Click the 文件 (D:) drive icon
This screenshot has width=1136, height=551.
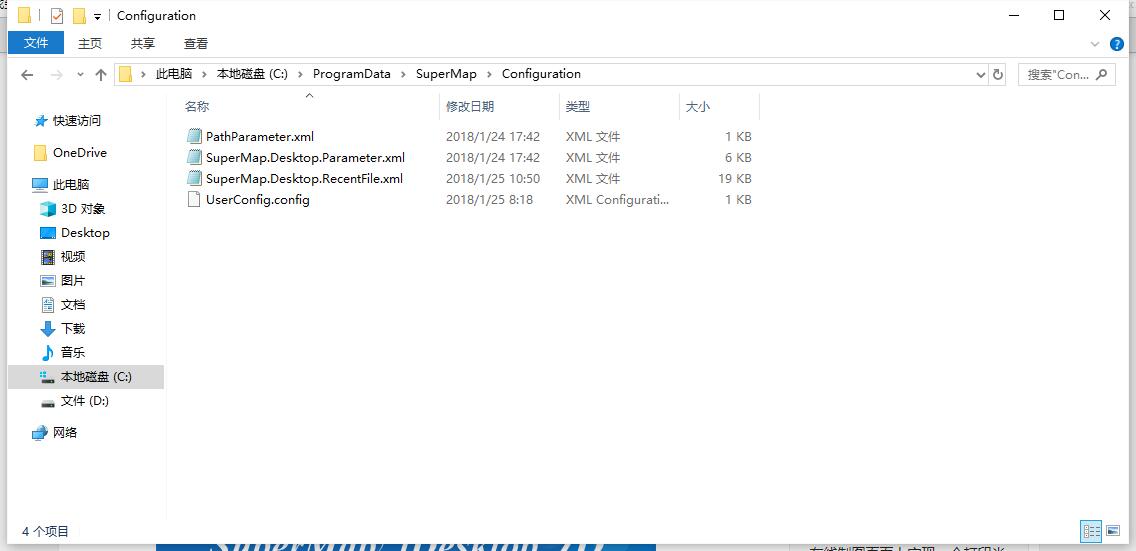point(48,402)
